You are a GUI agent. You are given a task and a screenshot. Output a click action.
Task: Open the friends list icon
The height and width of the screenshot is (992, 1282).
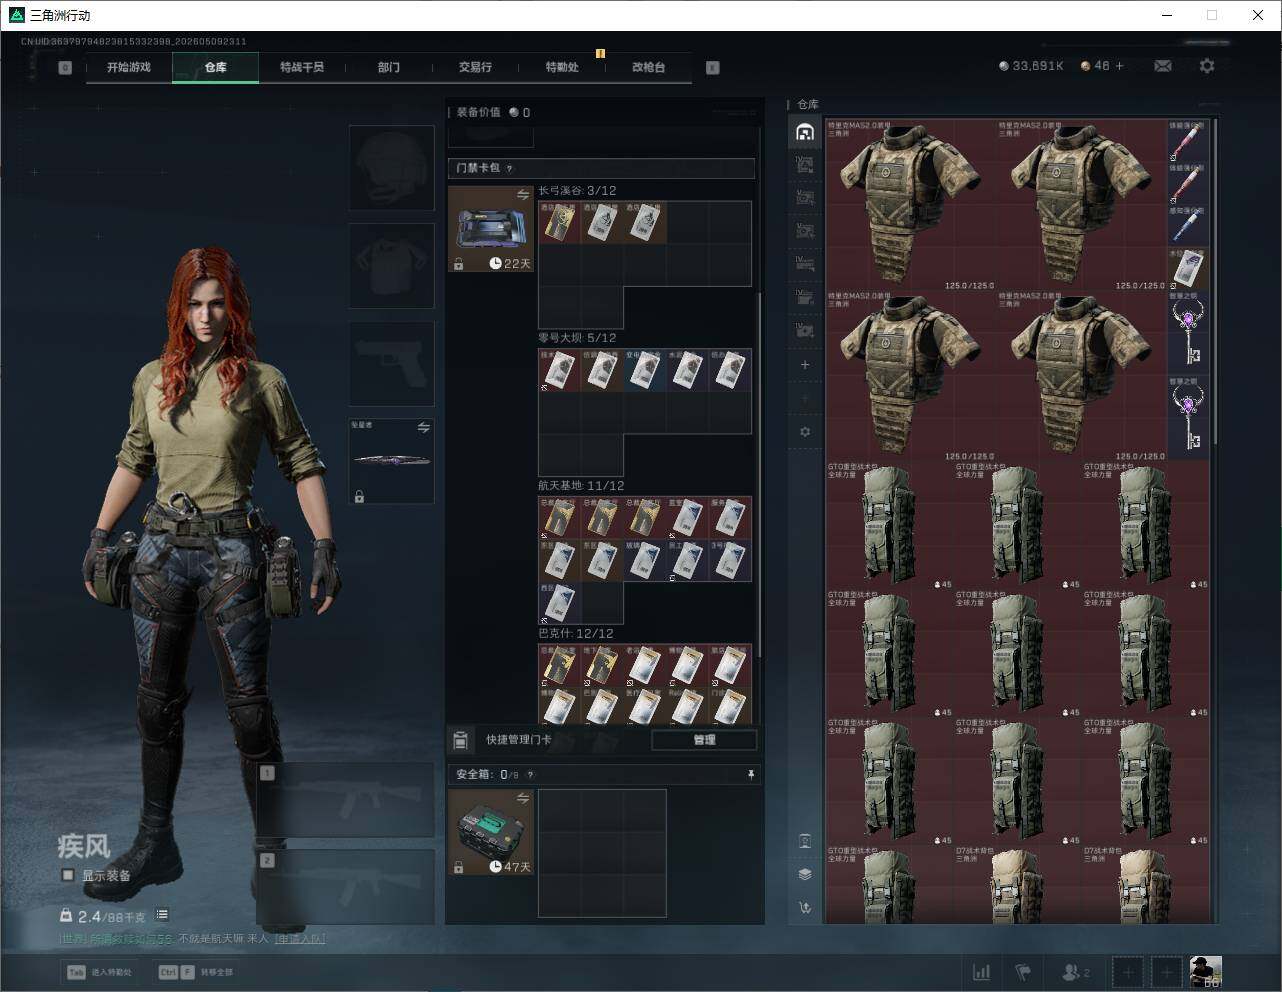[x=1075, y=972]
